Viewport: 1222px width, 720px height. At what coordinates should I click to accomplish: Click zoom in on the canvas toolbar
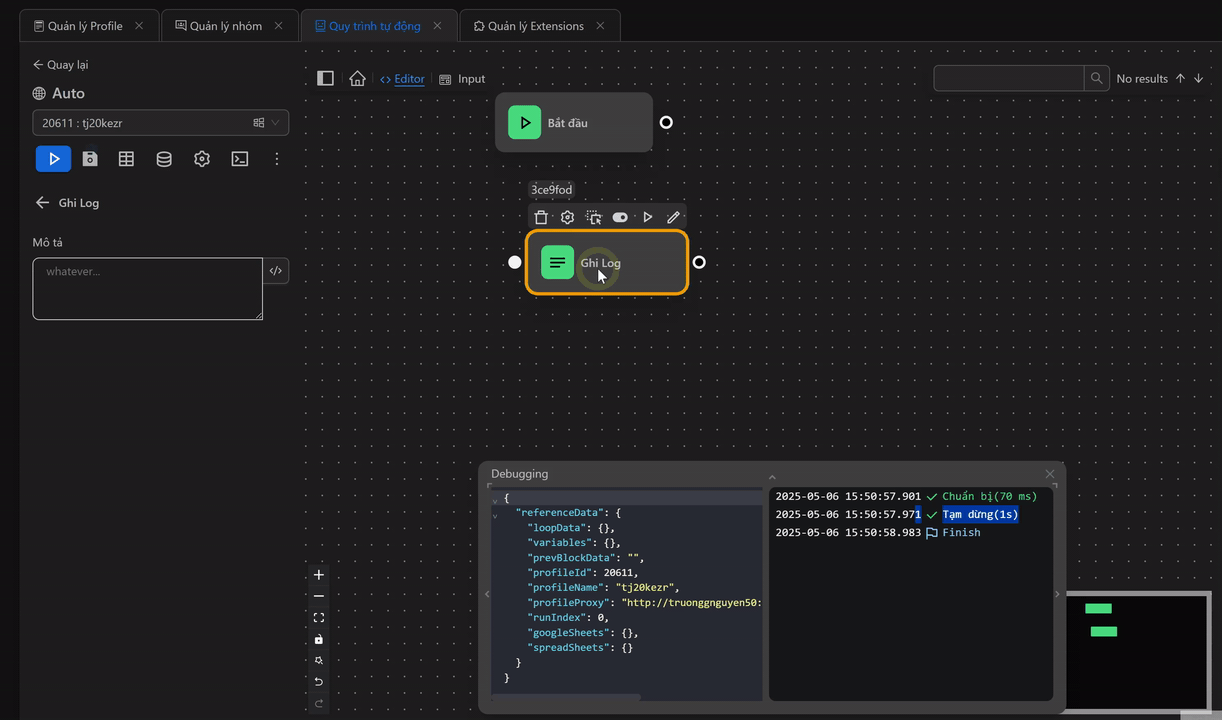(x=318, y=575)
